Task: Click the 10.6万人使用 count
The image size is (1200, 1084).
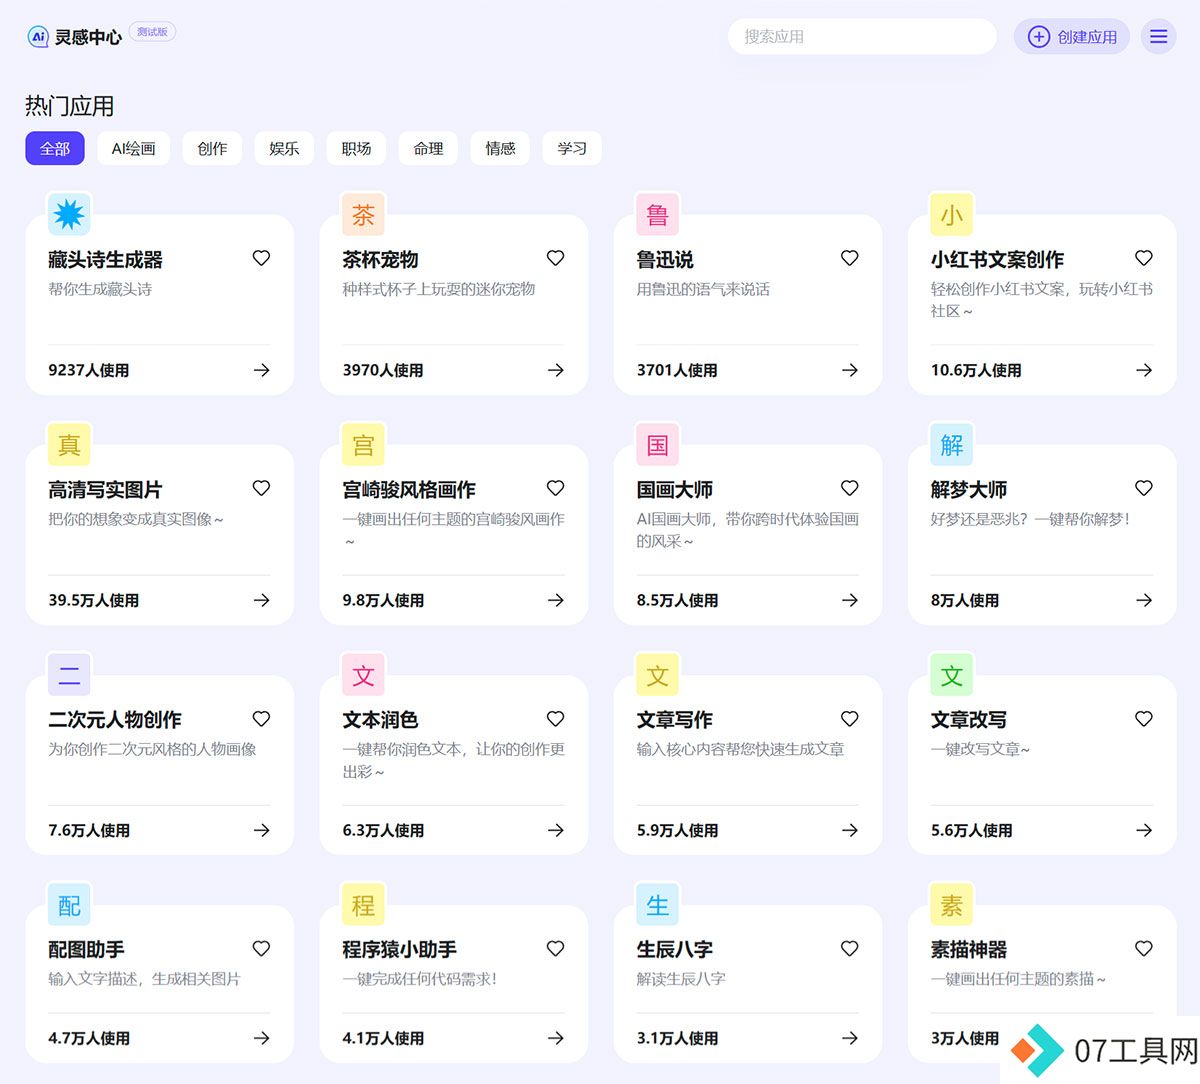Action: (976, 370)
